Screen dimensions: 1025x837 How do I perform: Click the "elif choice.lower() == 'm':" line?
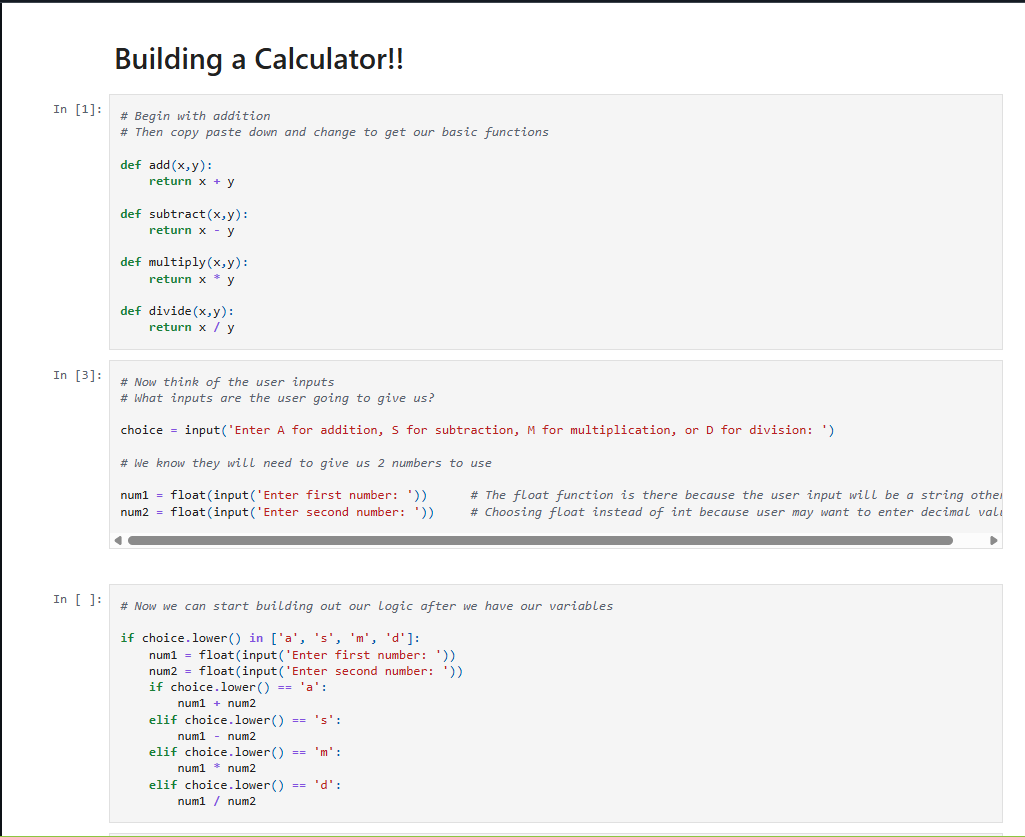[x=245, y=753]
